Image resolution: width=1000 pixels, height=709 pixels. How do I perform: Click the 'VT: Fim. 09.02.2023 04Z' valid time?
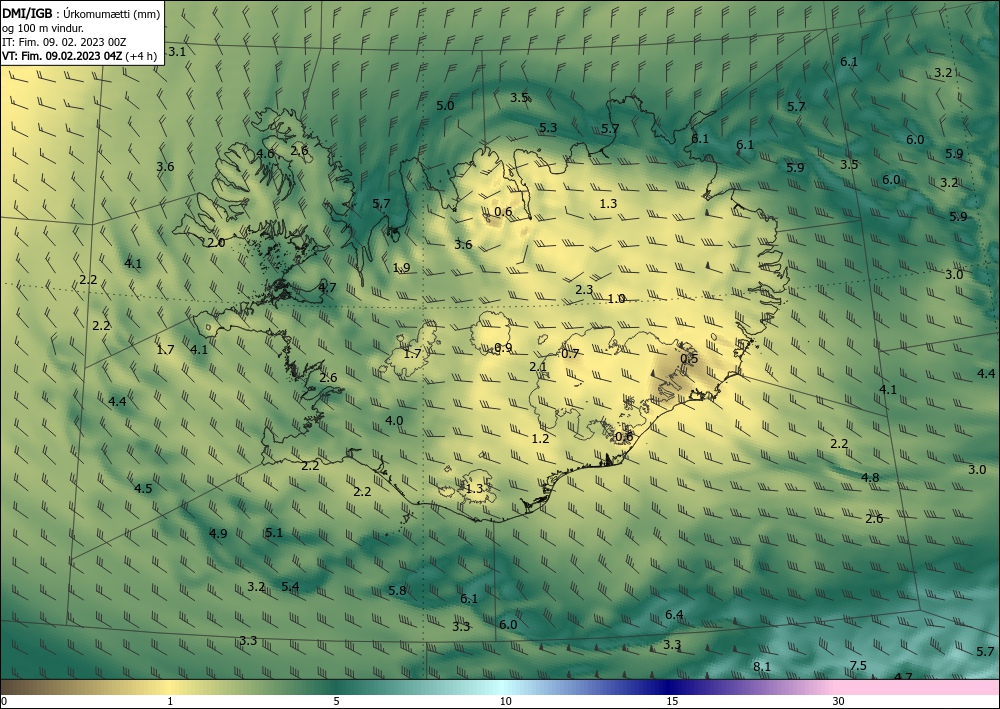(62, 56)
